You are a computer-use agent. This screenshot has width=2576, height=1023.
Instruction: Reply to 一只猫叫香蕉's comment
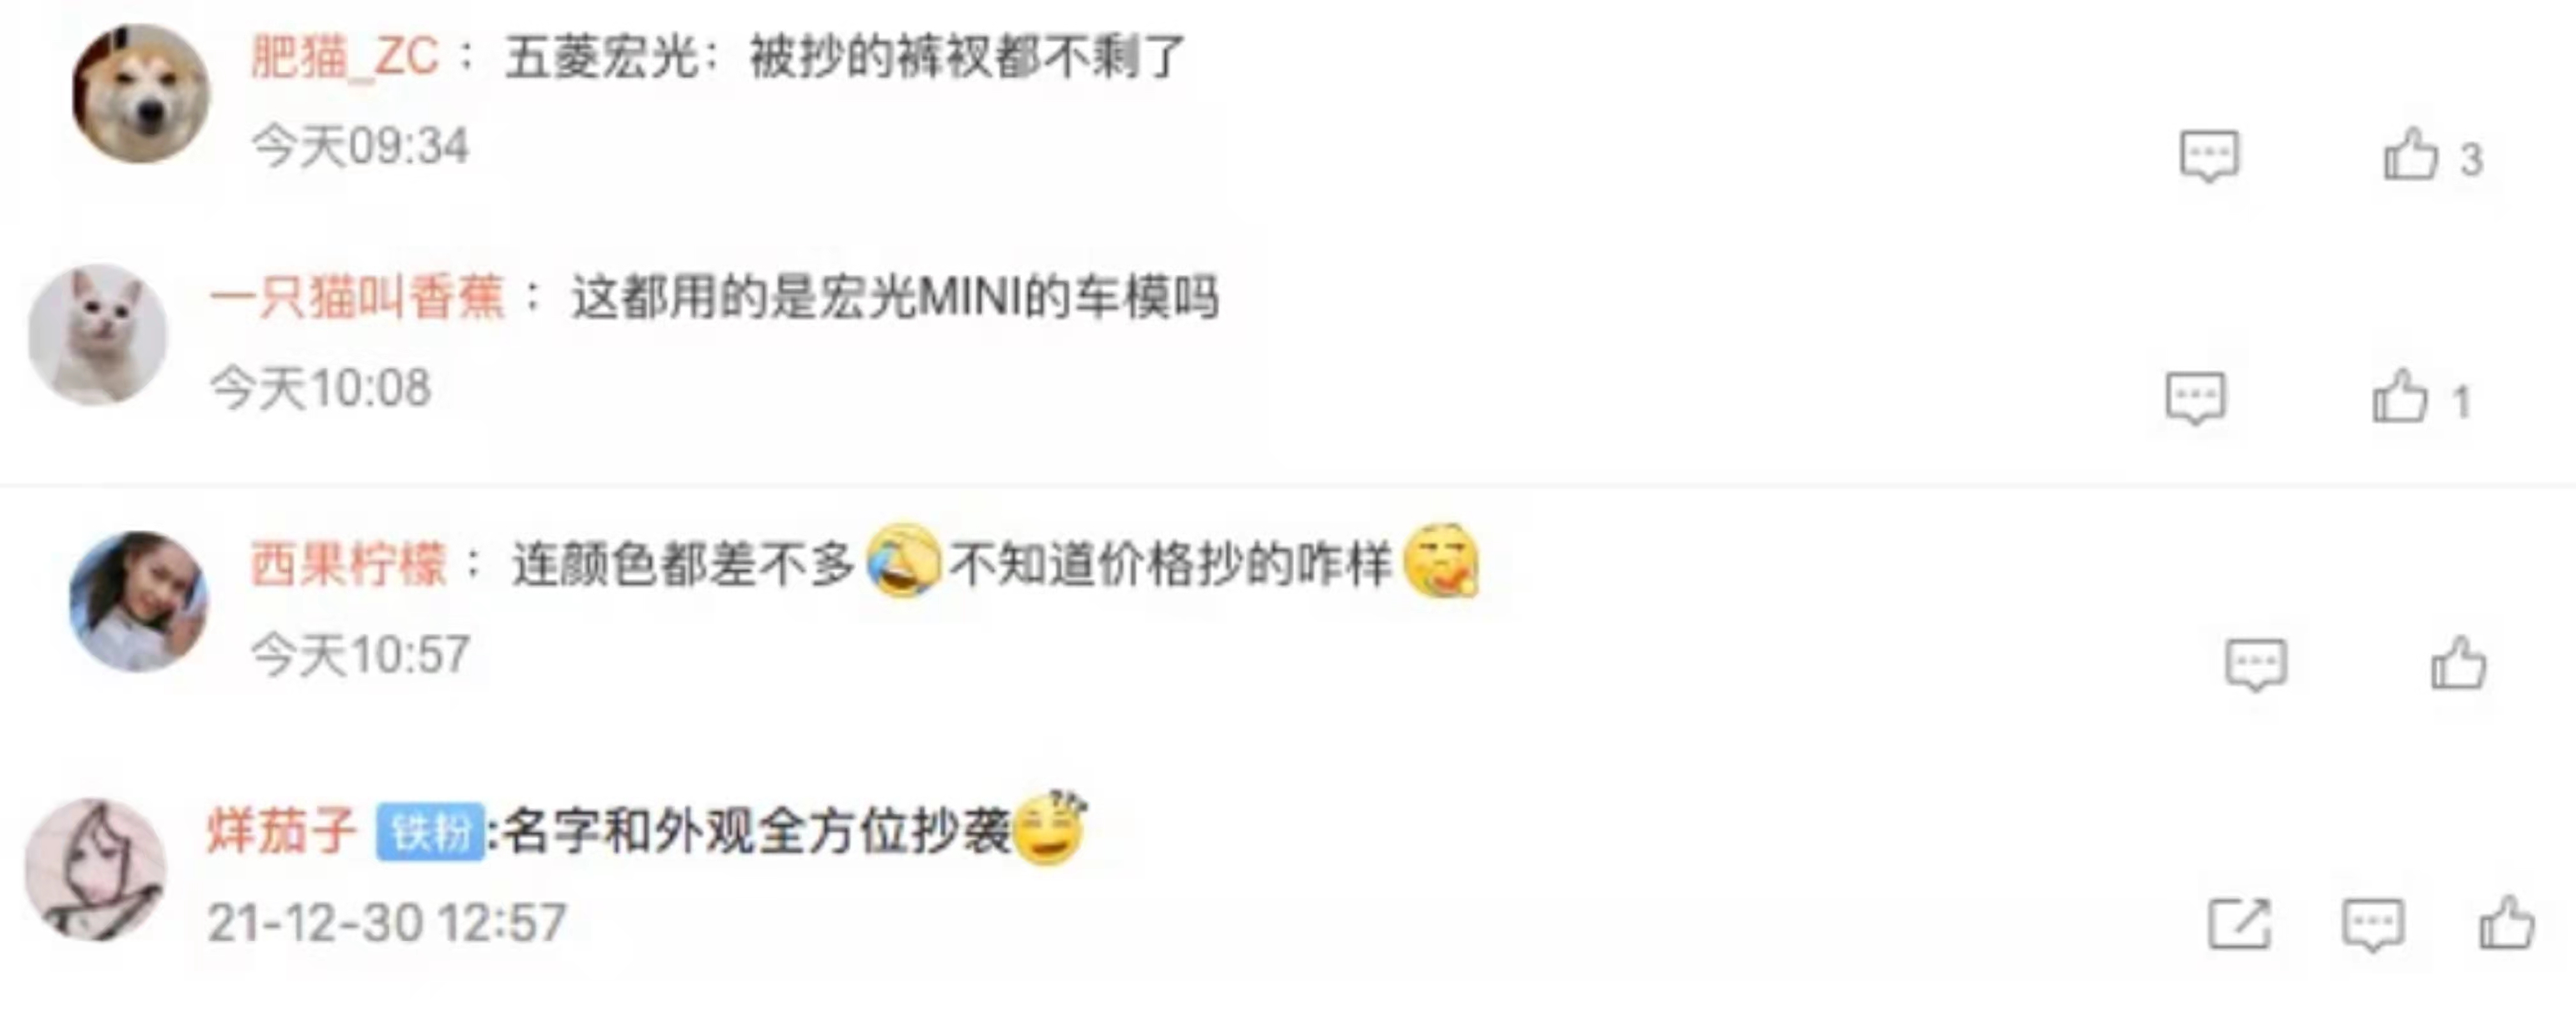pyautogui.click(x=2196, y=398)
